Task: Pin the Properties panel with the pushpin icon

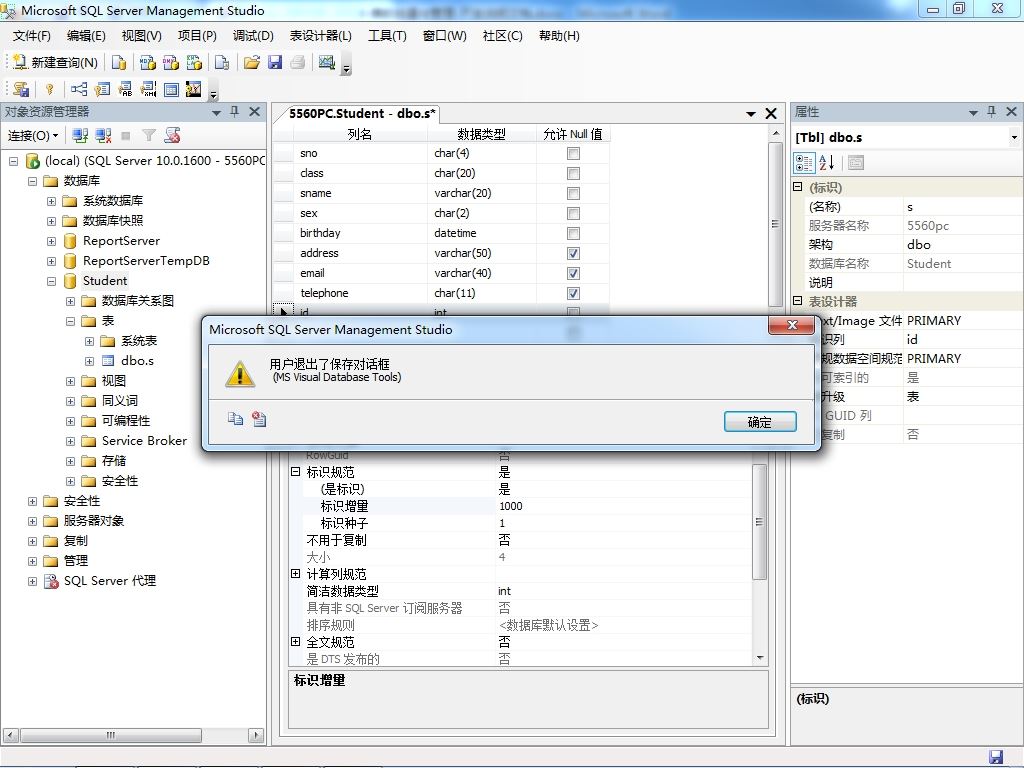Action: point(991,112)
